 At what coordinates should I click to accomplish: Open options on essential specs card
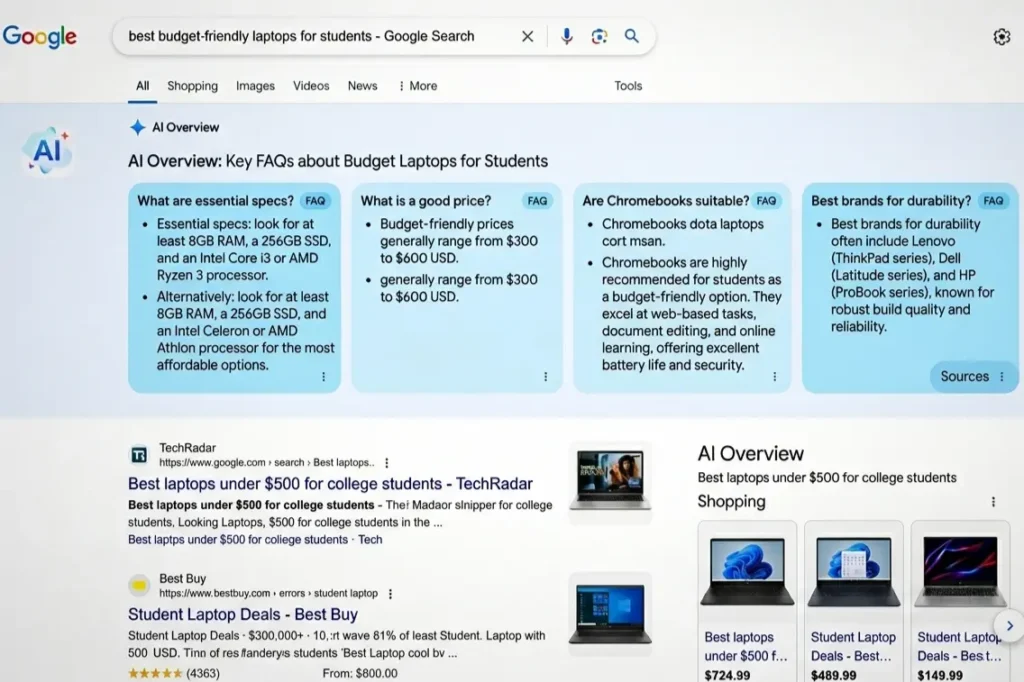323,377
